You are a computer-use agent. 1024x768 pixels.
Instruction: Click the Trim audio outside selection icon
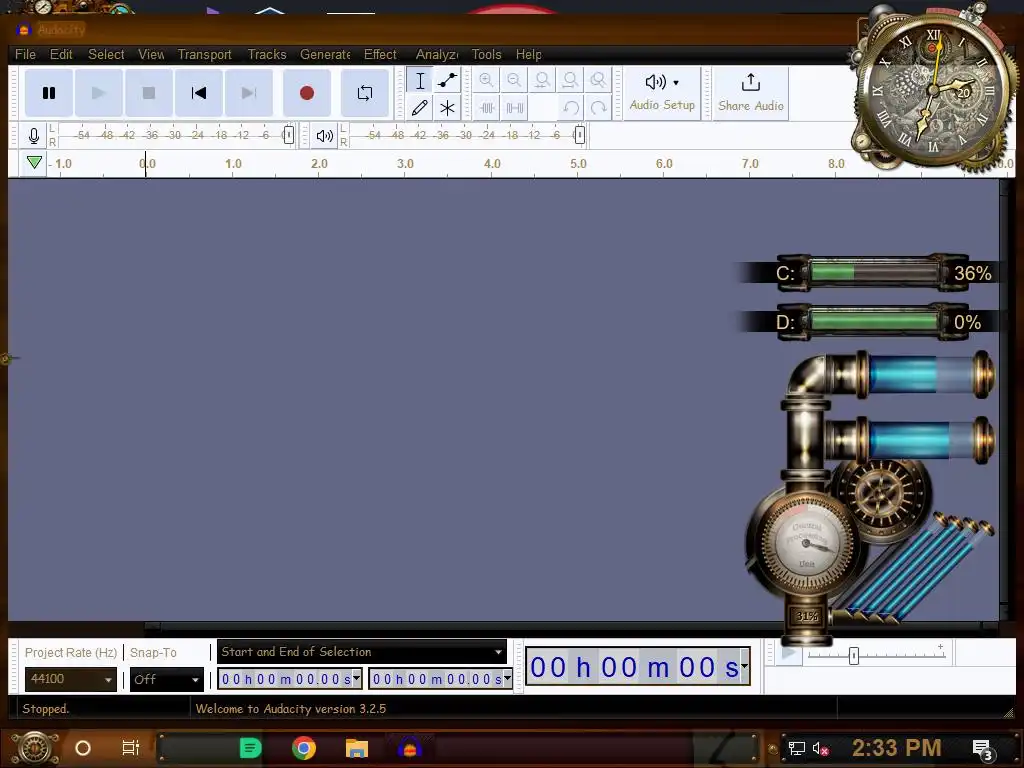point(487,108)
